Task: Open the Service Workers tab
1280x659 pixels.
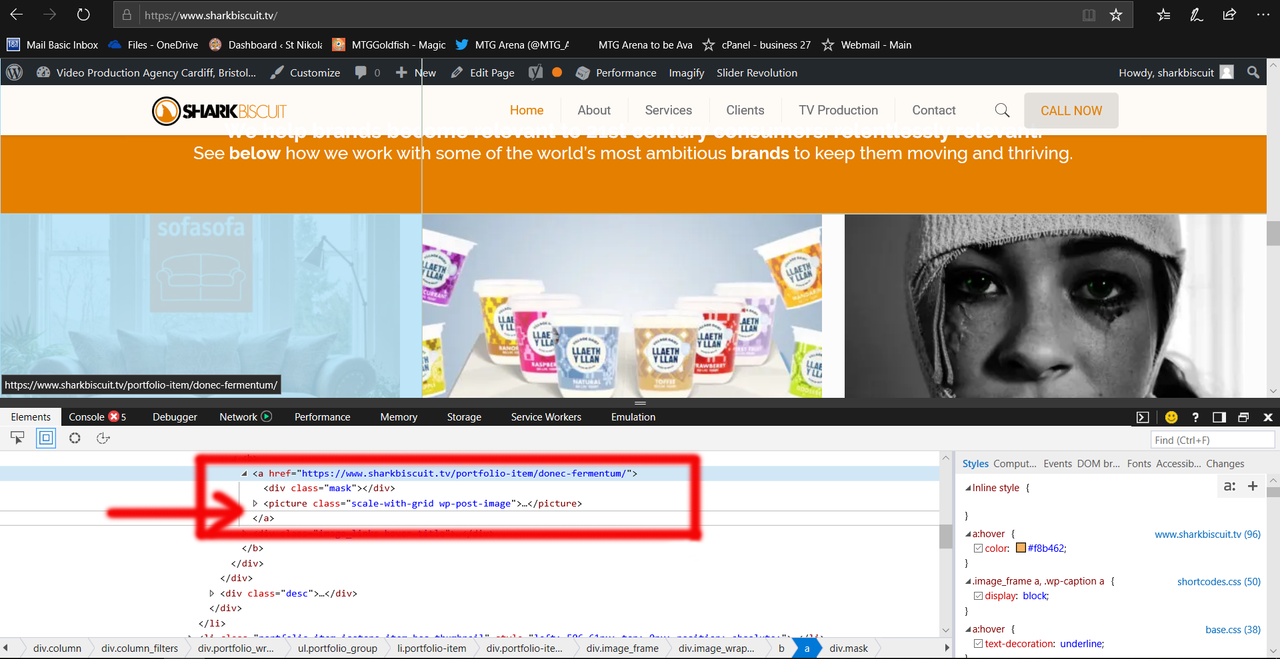Action: tap(546, 417)
